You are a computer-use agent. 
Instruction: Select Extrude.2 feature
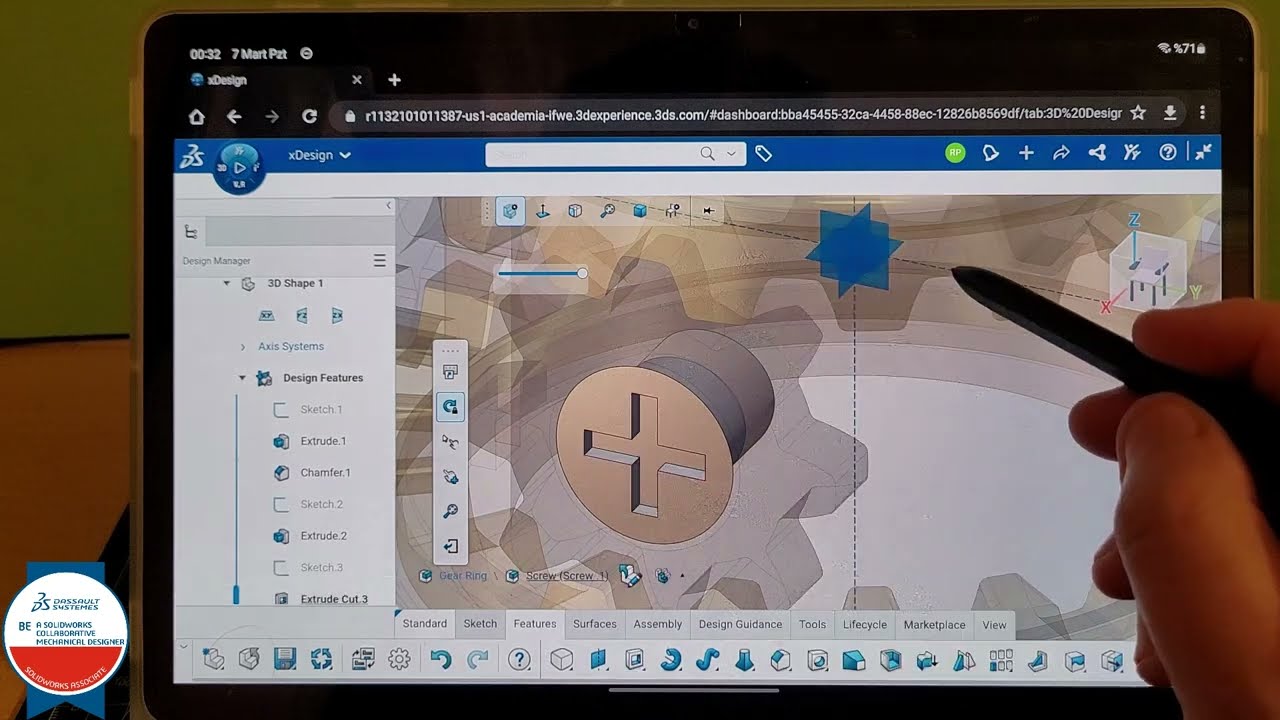click(323, 536)
